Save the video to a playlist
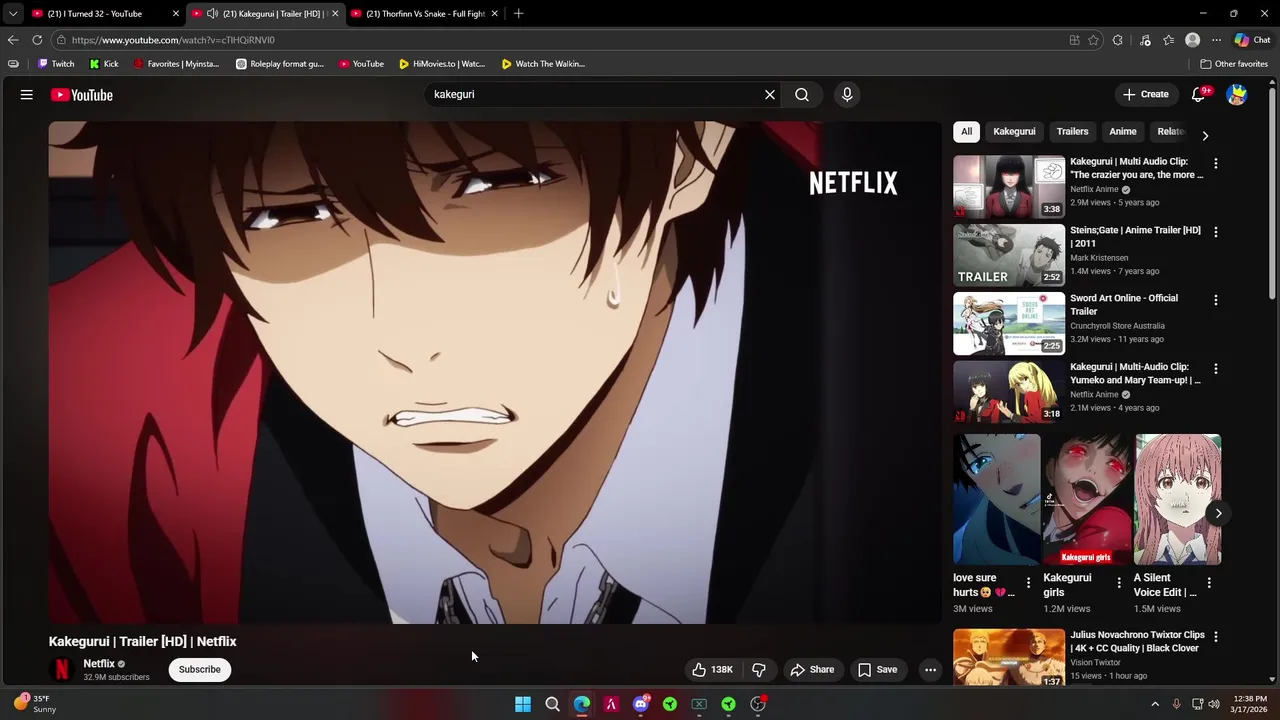This screenshot has width=1280, height=720. [x=878, y=670]
